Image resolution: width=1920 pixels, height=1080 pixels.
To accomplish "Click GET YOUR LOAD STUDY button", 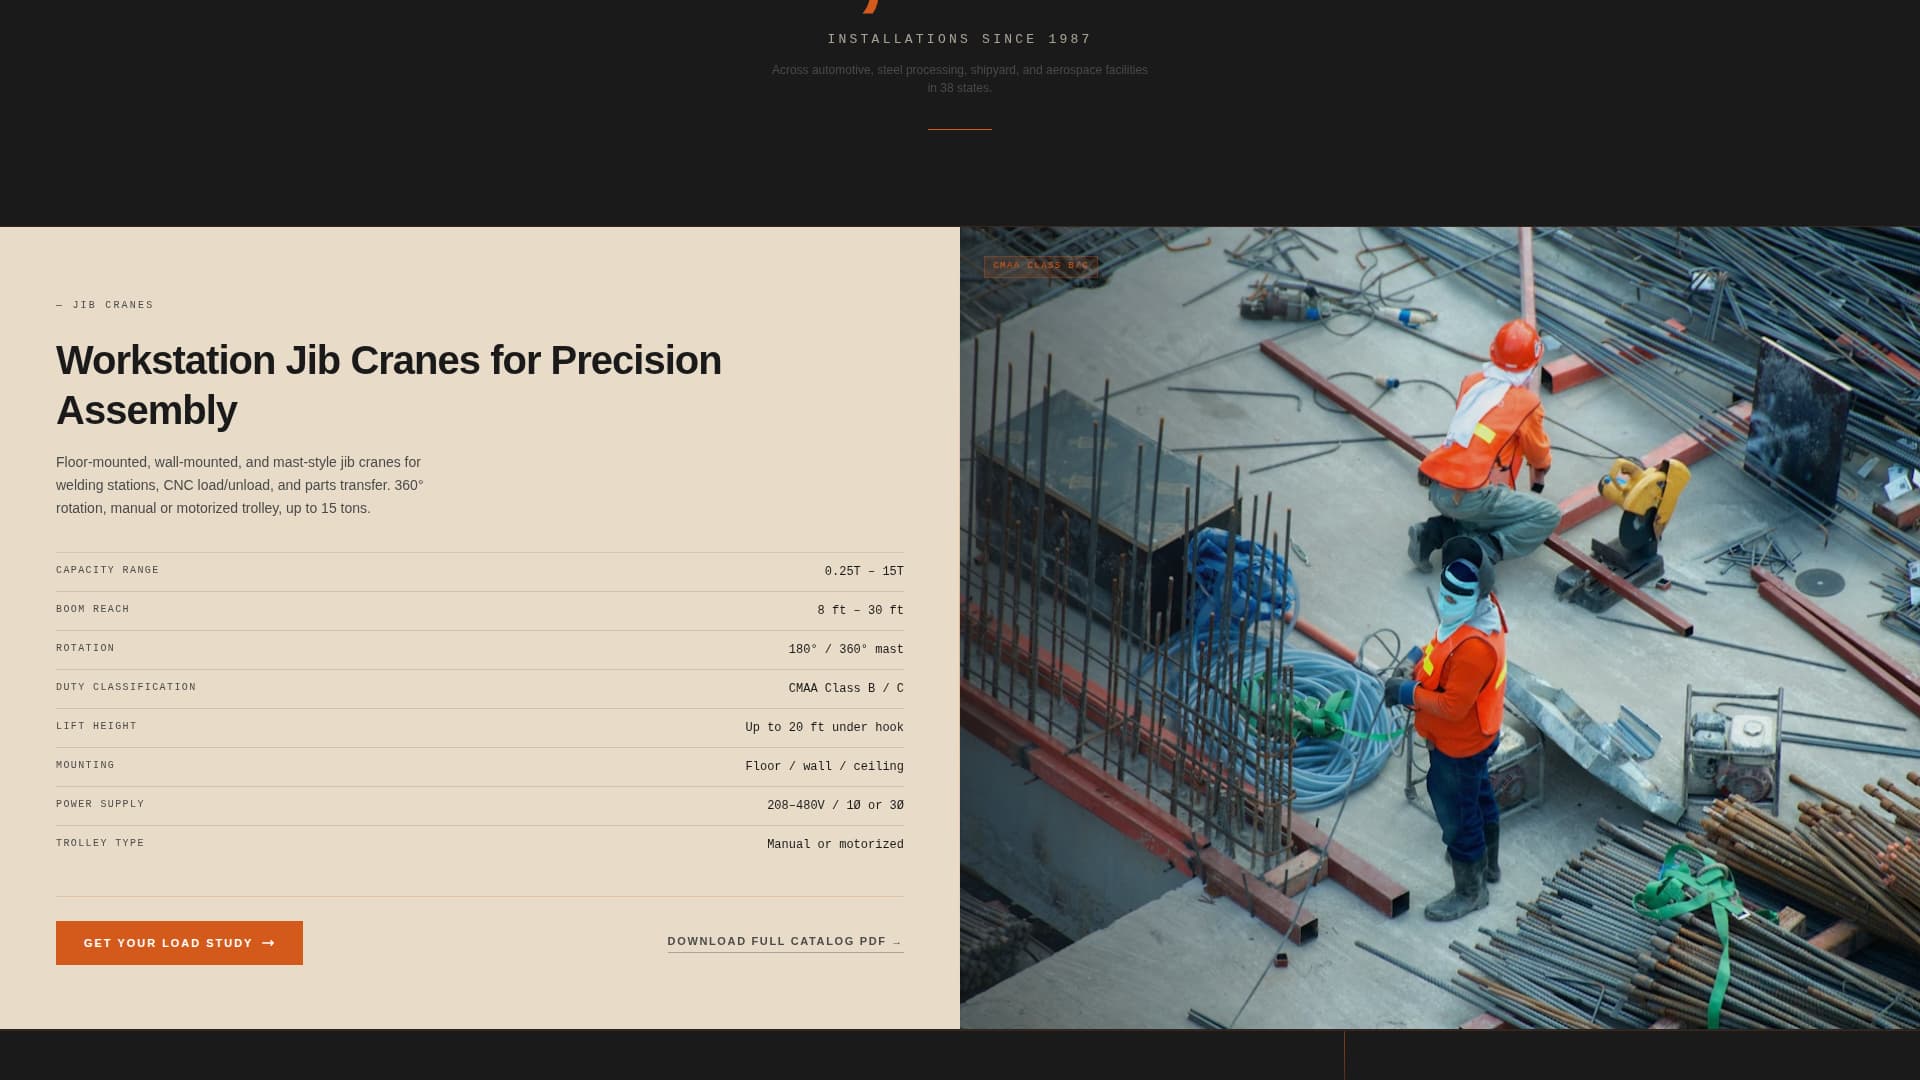I will 179,942.
